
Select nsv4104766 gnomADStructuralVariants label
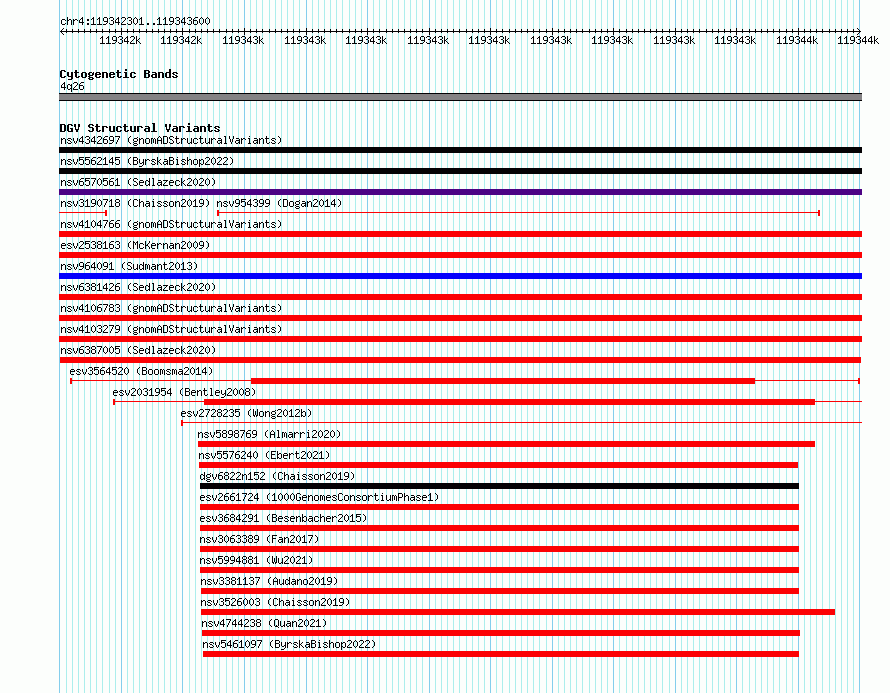(171, 224)
